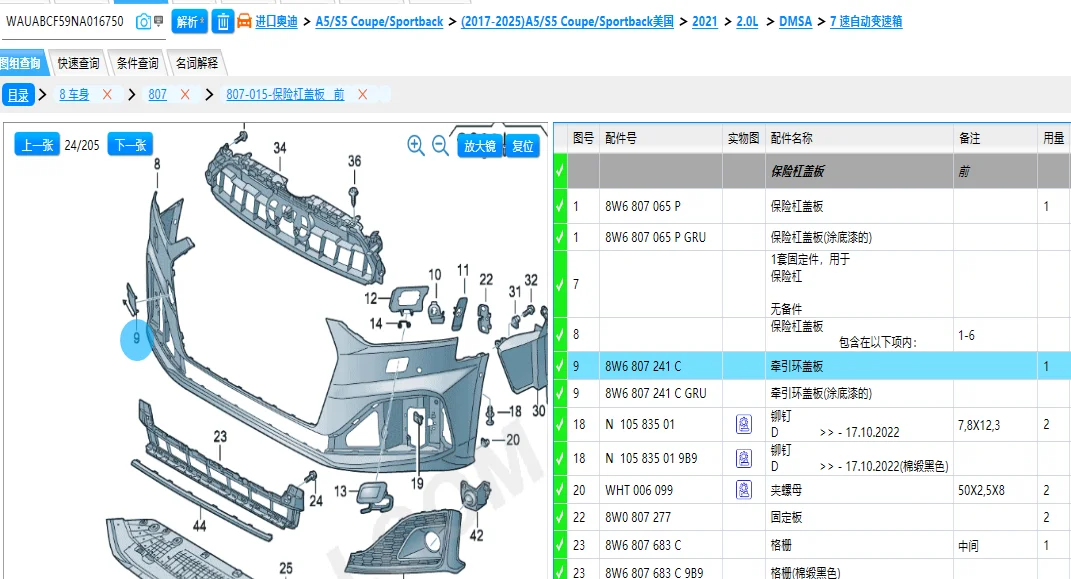Select part number 8W6 807 241 C
Viewport: 1071px width, 579px height.
pyautogui.click(x=643, y=367)
